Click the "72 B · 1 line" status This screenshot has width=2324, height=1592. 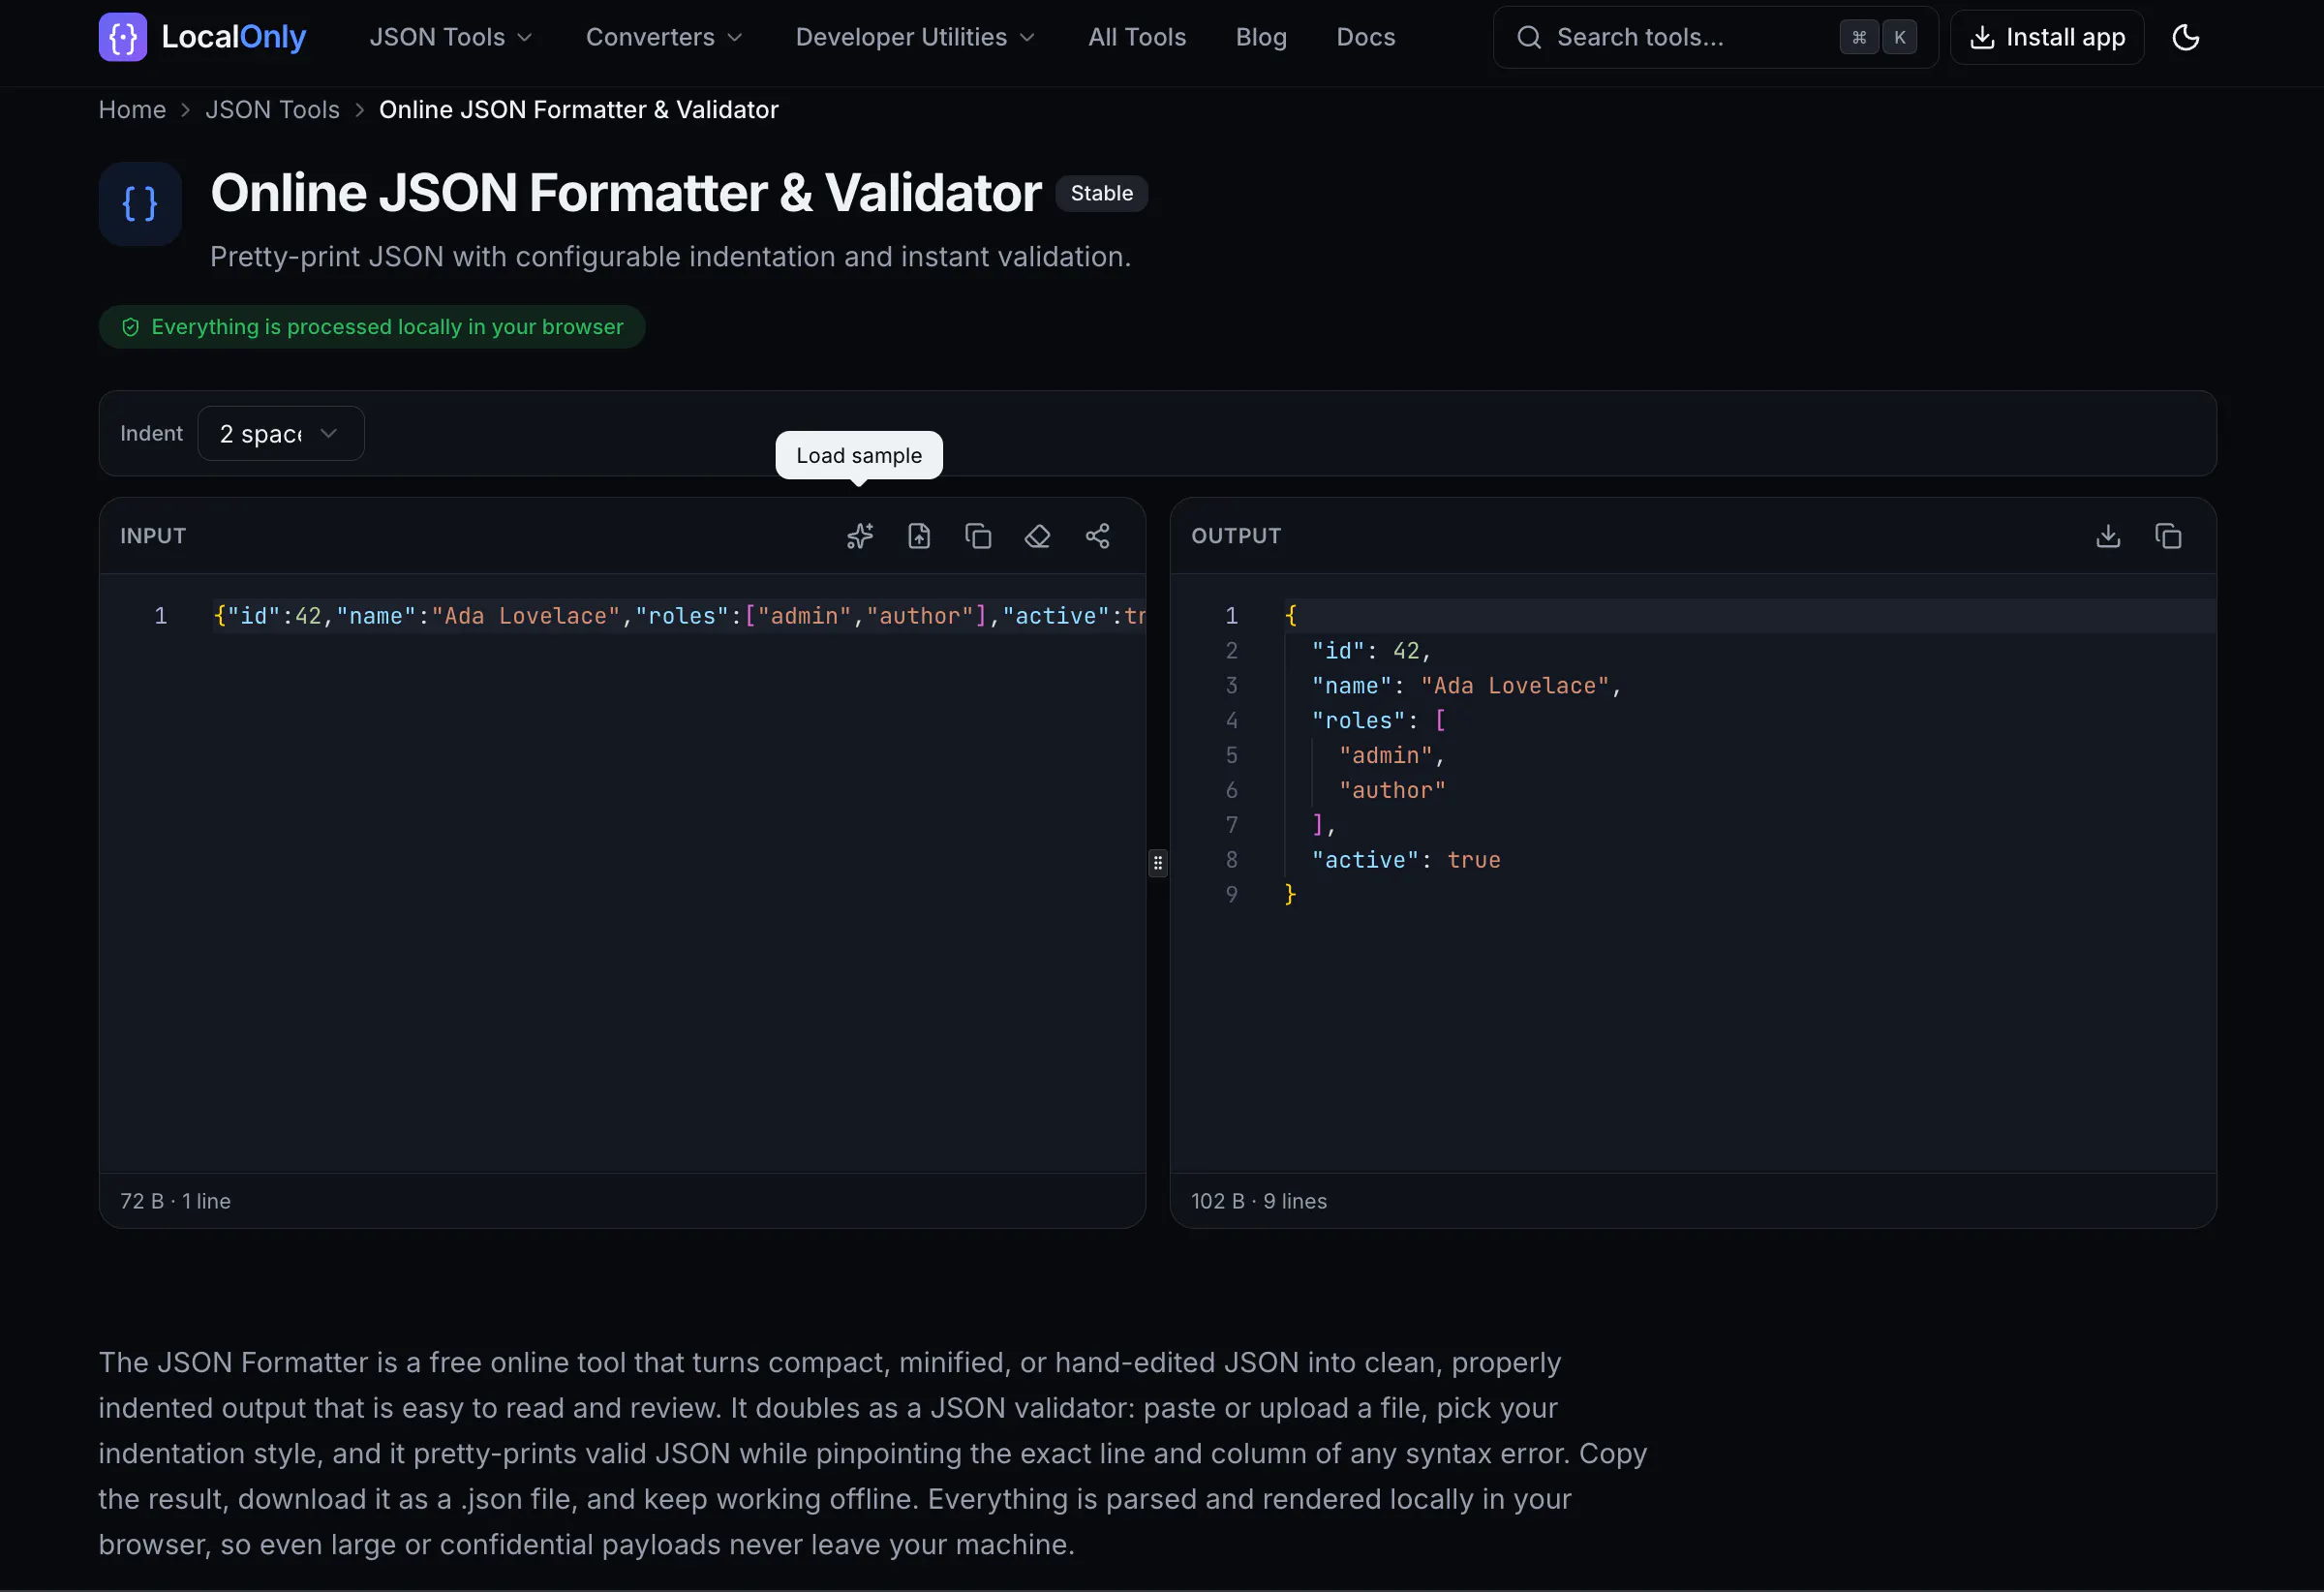coord(175,1201)
